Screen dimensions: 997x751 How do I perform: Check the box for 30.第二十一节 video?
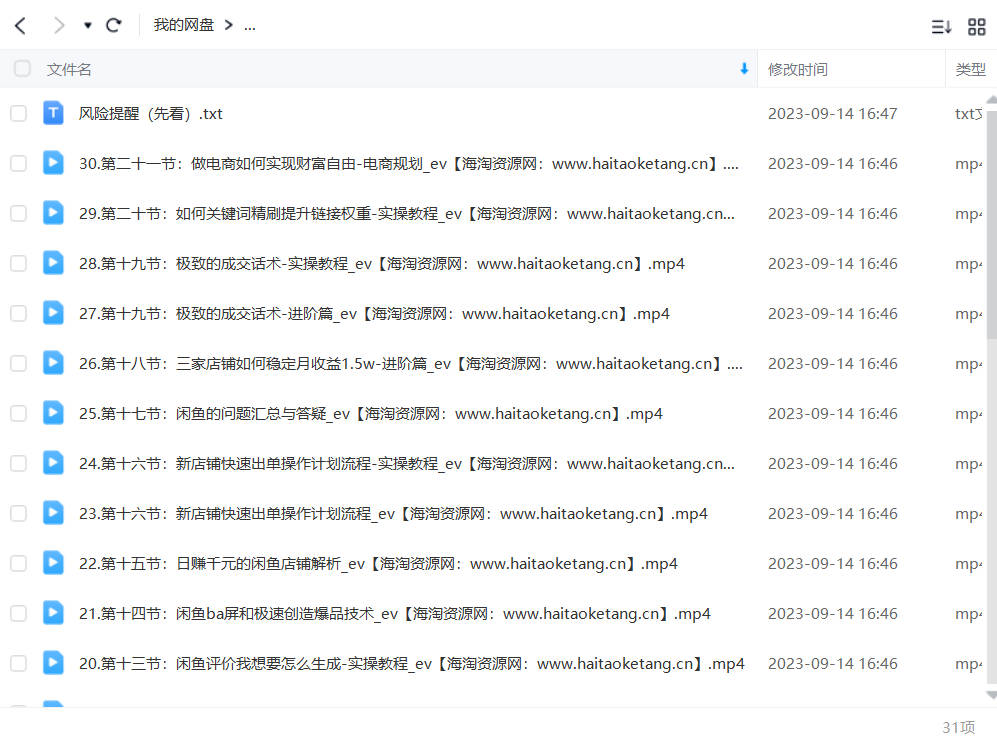click(18, 163)
